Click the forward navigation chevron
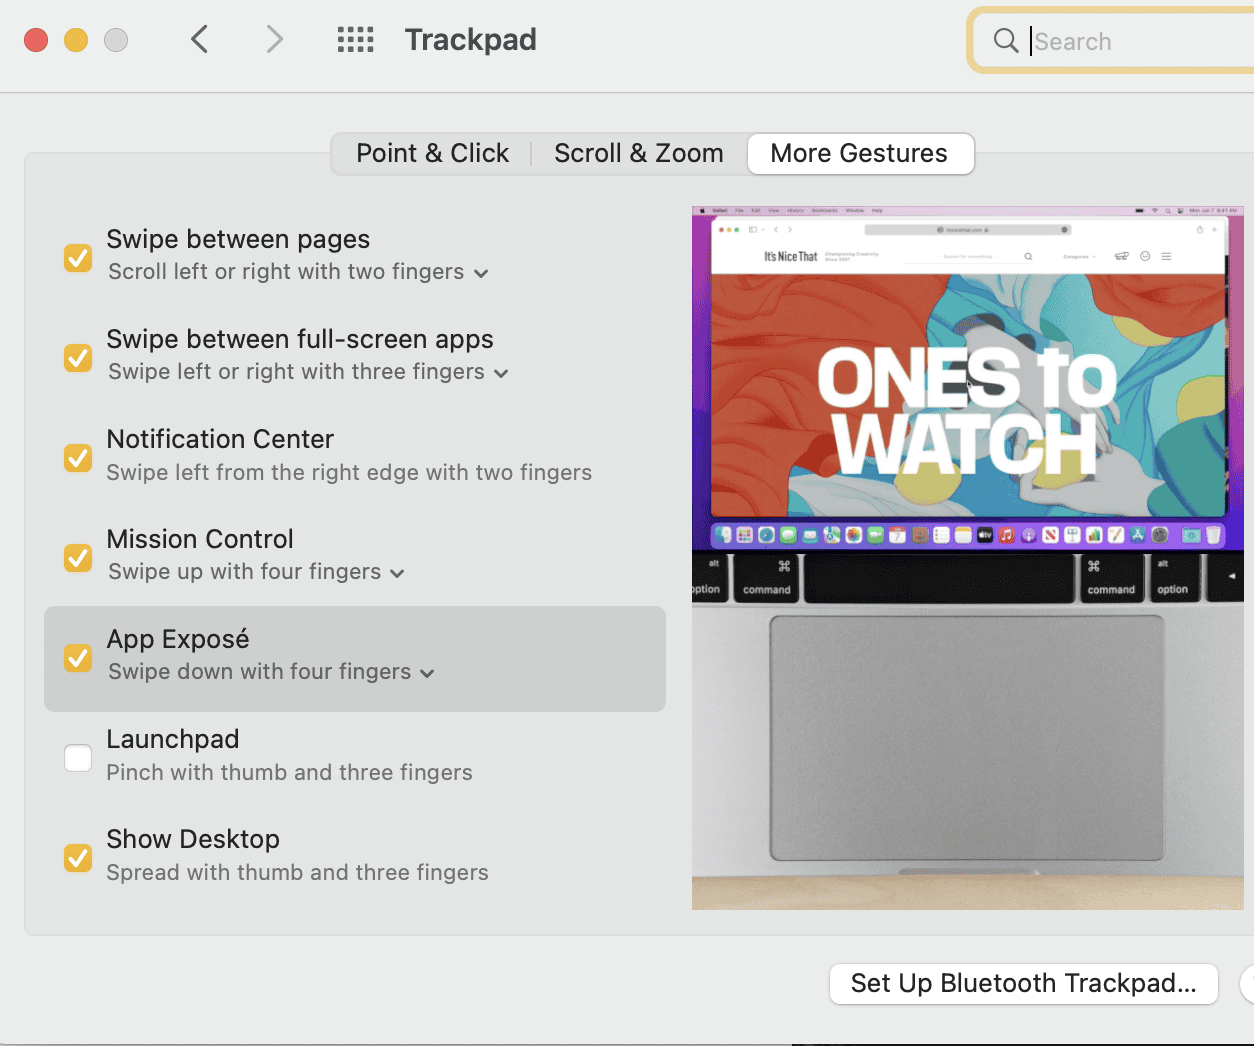The height and width of the screenshot is (1046, 1254). pyautogui.click(x=275, y=40)
